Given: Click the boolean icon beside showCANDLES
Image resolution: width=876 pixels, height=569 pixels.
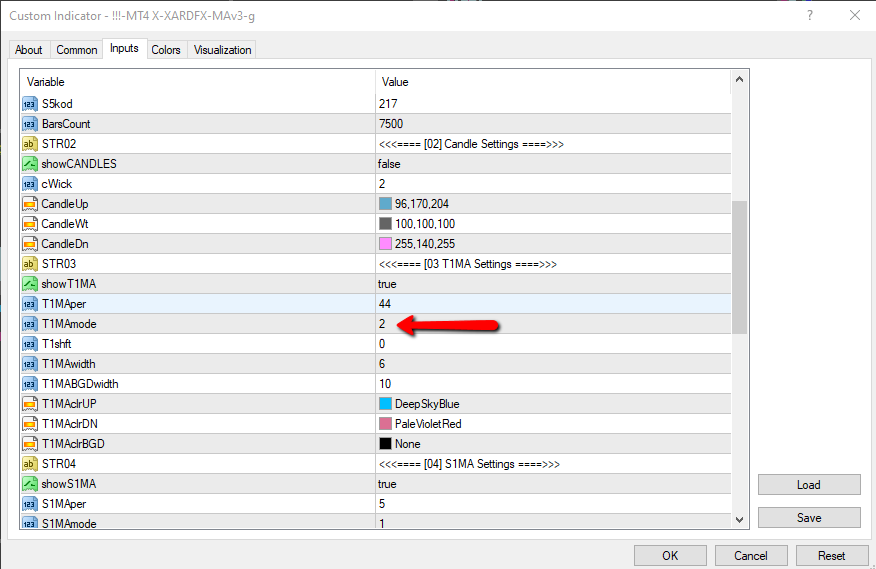Looking at the screenshot, I should pos(30,164).
